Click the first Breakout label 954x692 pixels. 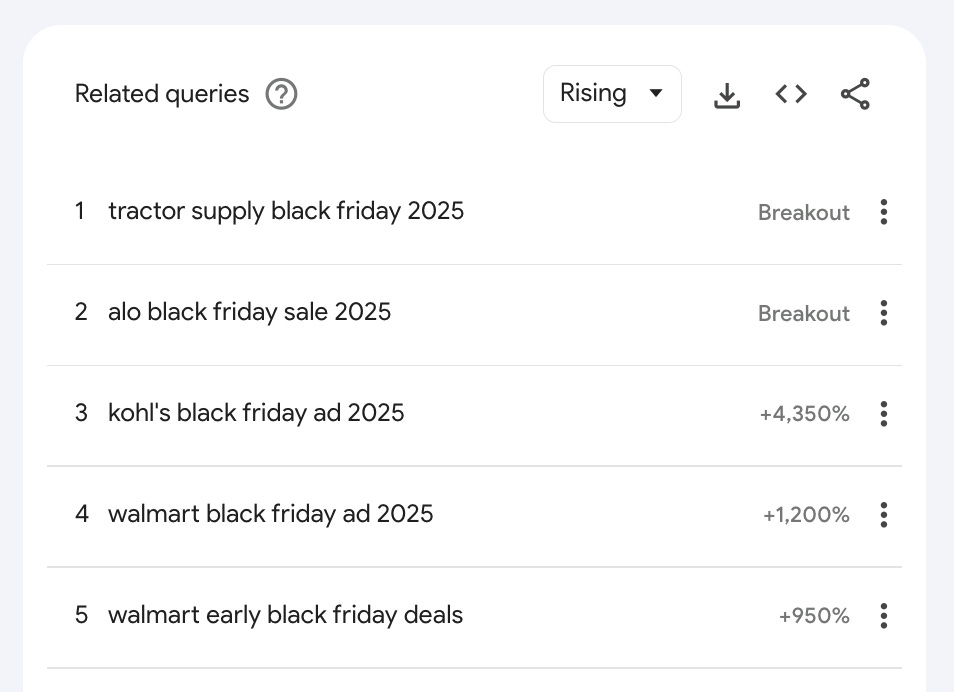click(803, 213)
